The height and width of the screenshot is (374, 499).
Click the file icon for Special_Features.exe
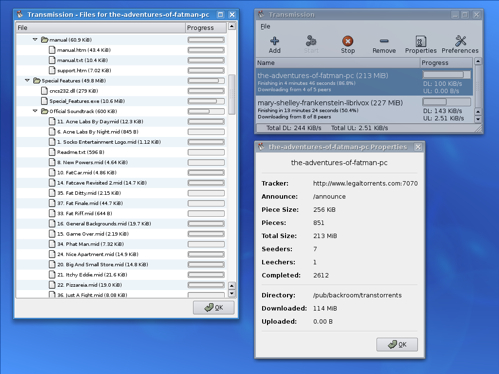(44, 101)
